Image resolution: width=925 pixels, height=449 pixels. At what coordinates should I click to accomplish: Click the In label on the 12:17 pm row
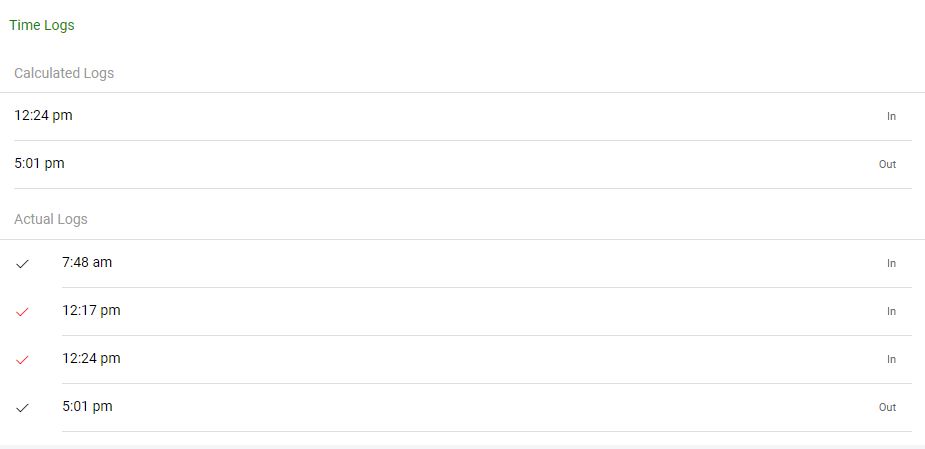(x=891, y=311)
